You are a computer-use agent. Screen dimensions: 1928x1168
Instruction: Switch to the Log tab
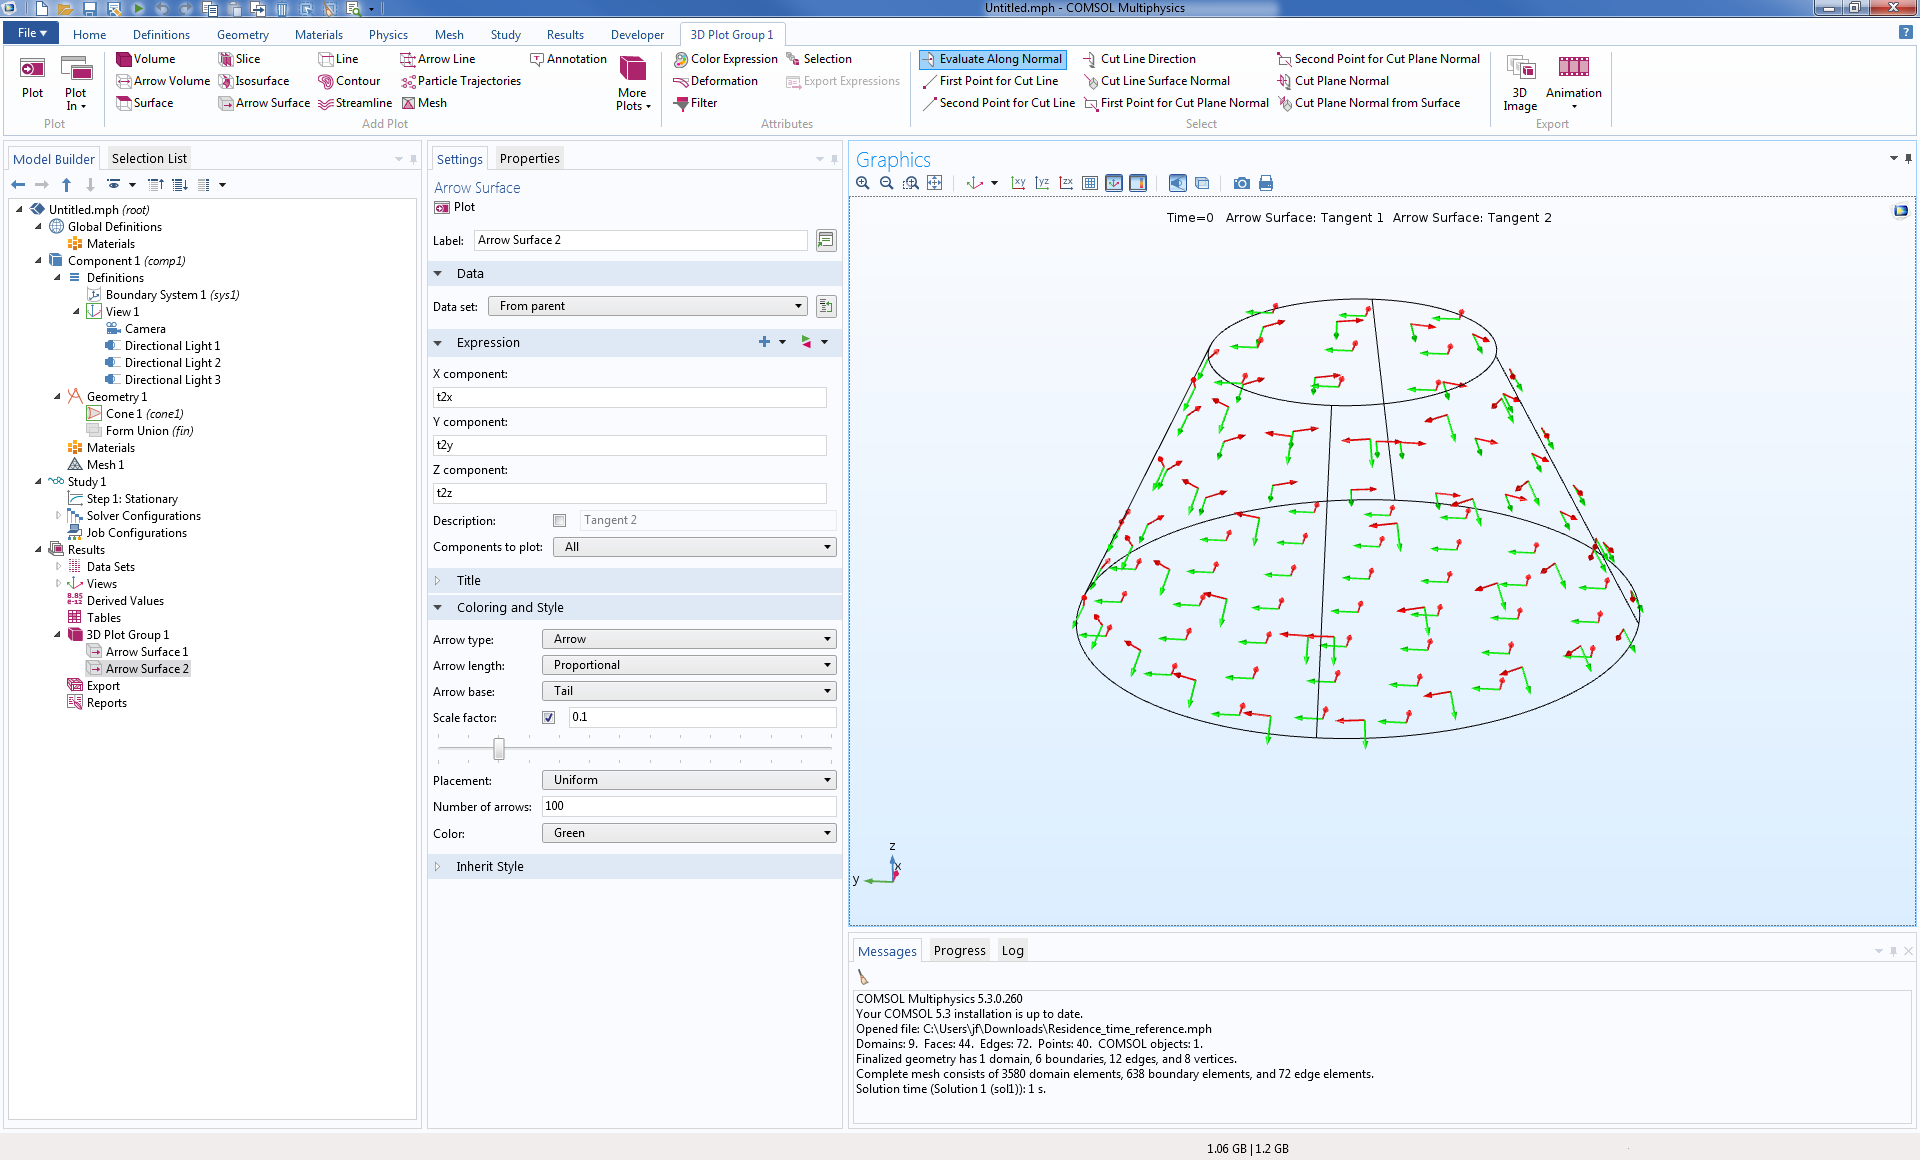point(1012,951)
